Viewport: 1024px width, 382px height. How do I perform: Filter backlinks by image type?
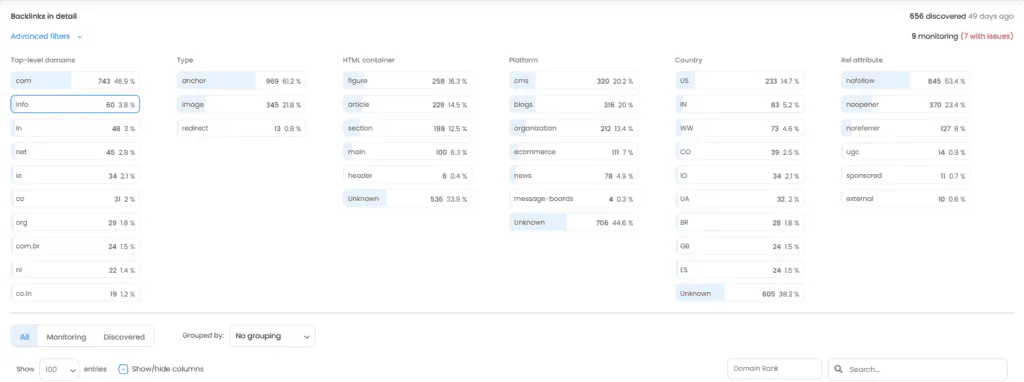pos(241,104)
